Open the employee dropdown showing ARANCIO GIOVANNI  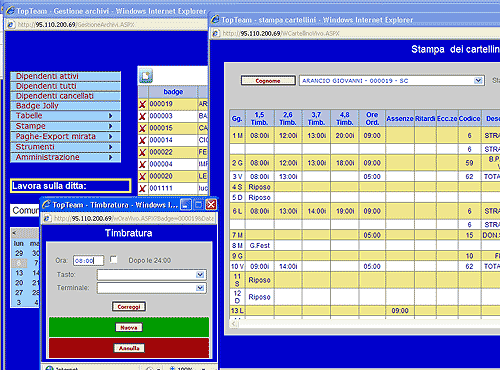click(478, 80)
